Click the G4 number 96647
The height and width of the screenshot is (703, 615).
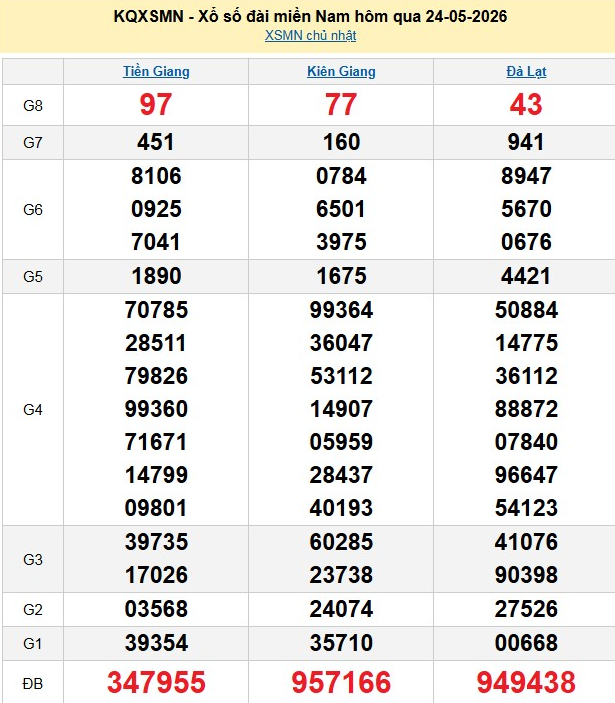pos(526,475)
